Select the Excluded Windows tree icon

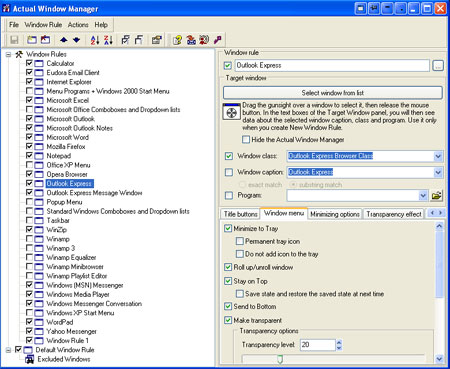[30, 359]
